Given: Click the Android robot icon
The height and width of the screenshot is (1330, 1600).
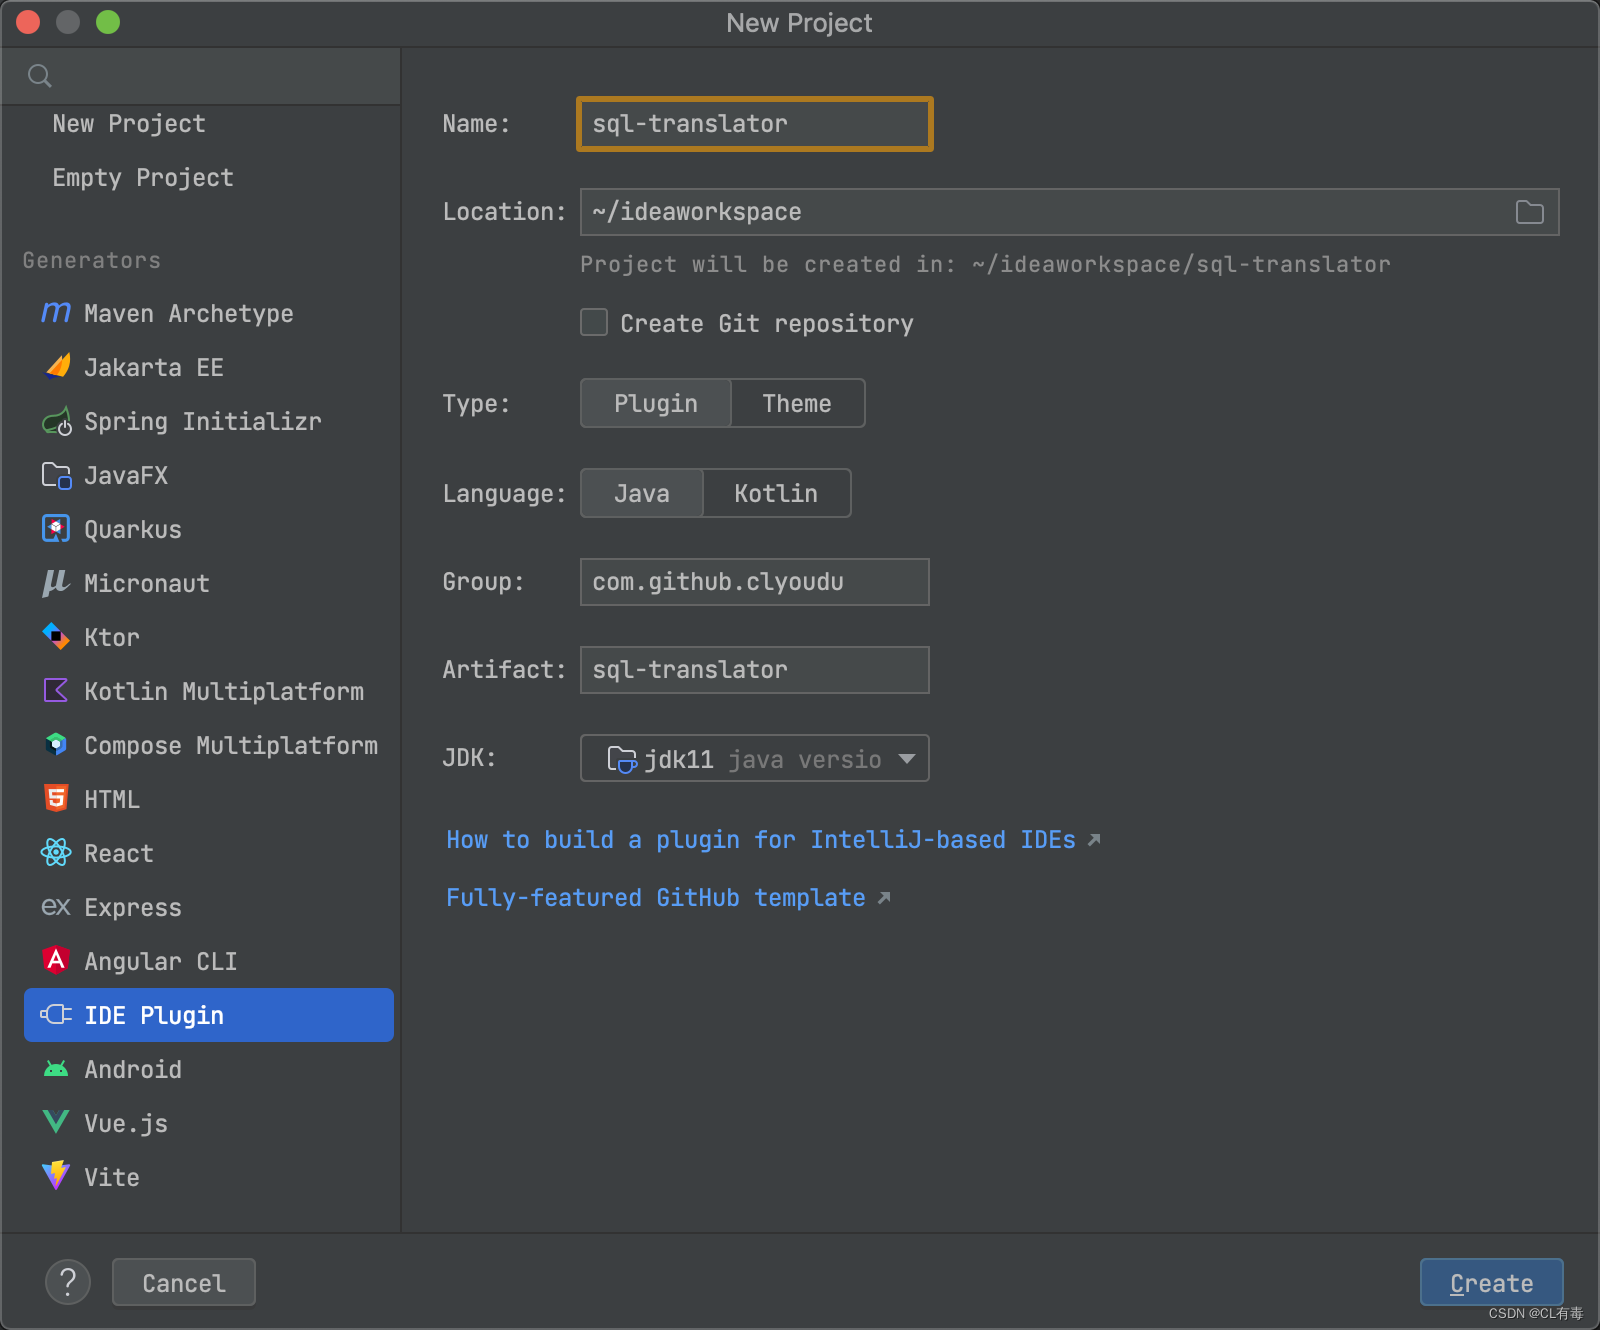Looking at the screenshot, I should pyautogui.click(x=56, y=1069).
